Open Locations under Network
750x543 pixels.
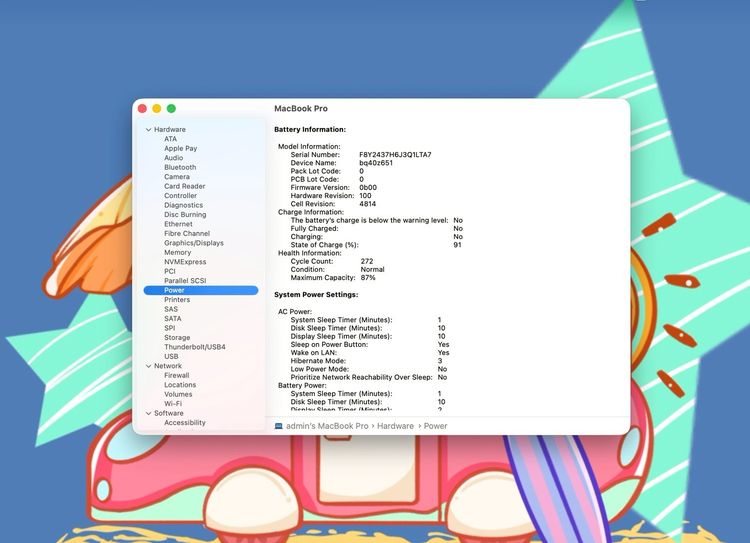pos(180,385)
